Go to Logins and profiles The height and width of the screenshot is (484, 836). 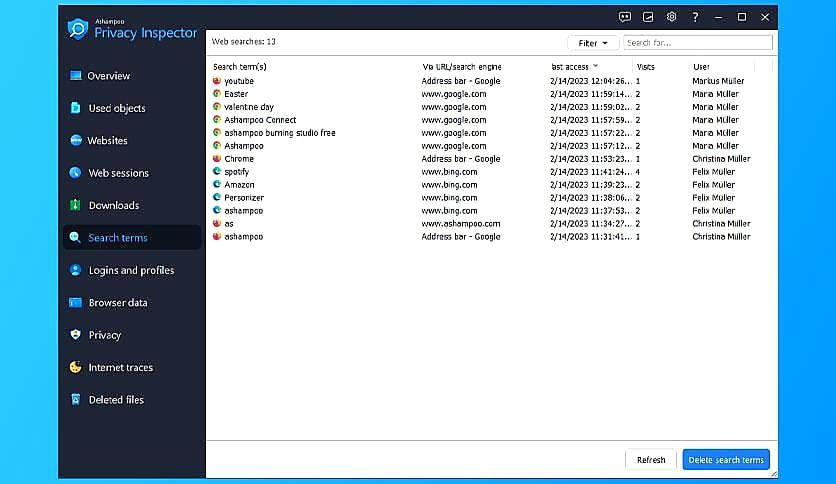(130, 270)
